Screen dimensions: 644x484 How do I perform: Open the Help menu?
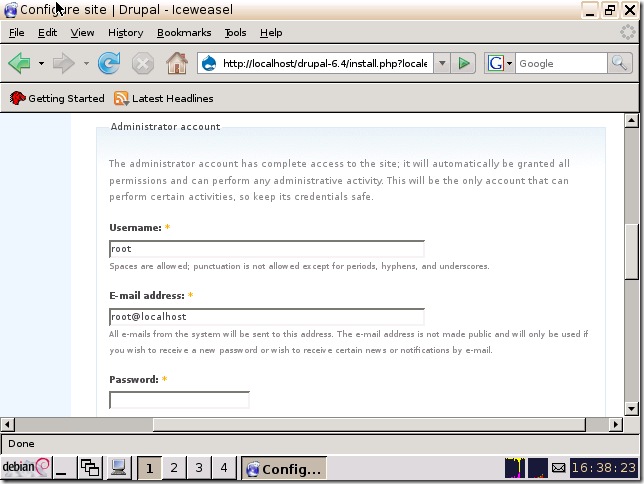click(271, 32)
